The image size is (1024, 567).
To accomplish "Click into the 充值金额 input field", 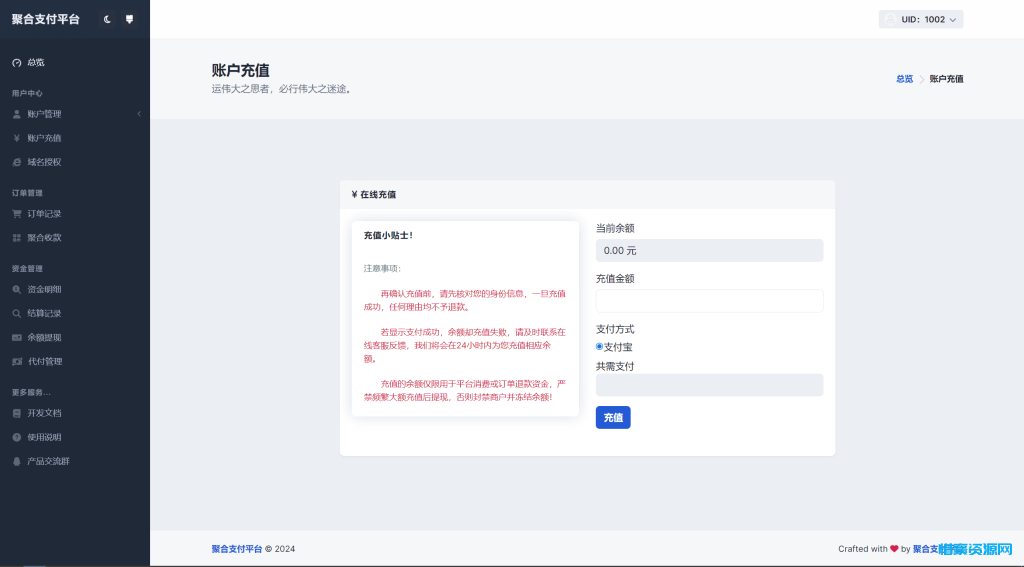I will point(709,301).
